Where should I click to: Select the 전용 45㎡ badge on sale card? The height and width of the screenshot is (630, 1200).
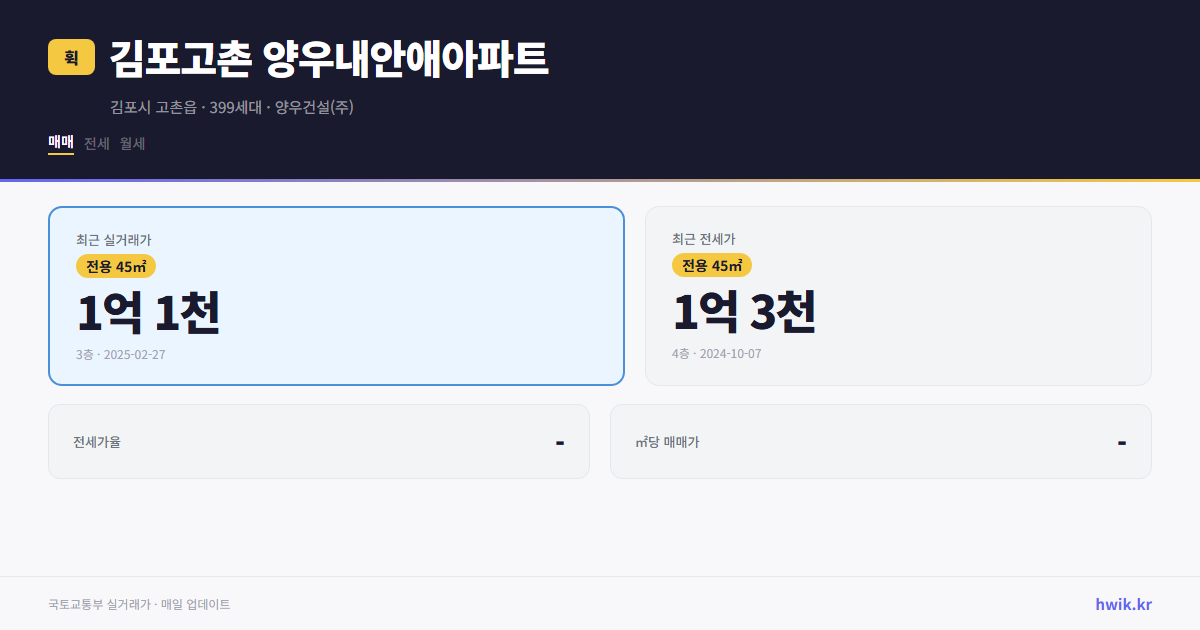(113, 266)
